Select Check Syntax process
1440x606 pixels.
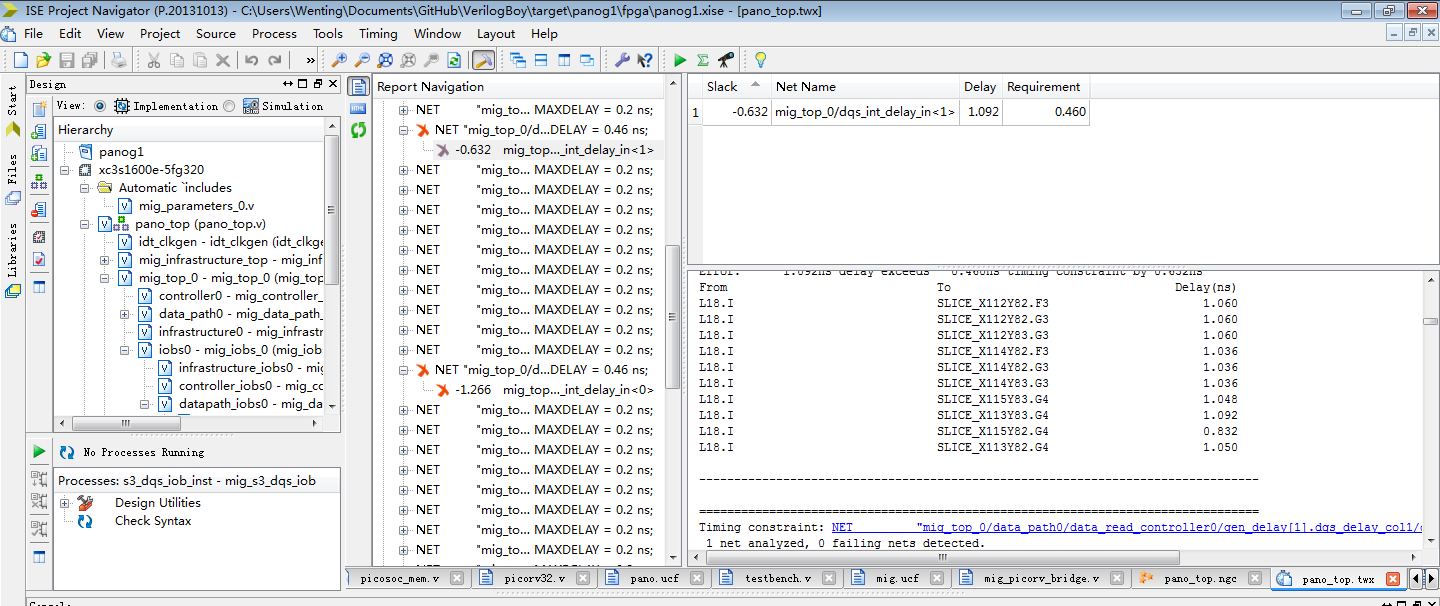click(x=152, y=521)
